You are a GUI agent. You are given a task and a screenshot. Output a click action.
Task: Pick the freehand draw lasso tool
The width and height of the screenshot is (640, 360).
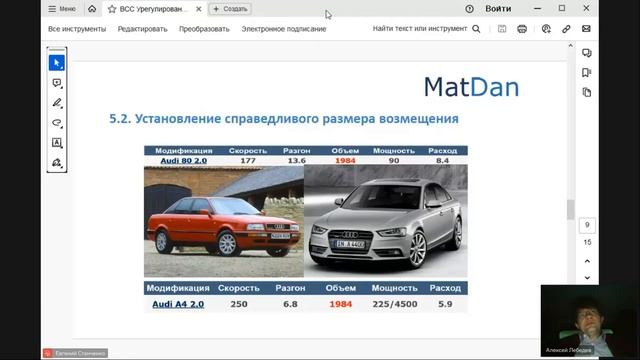pos(57,122)
